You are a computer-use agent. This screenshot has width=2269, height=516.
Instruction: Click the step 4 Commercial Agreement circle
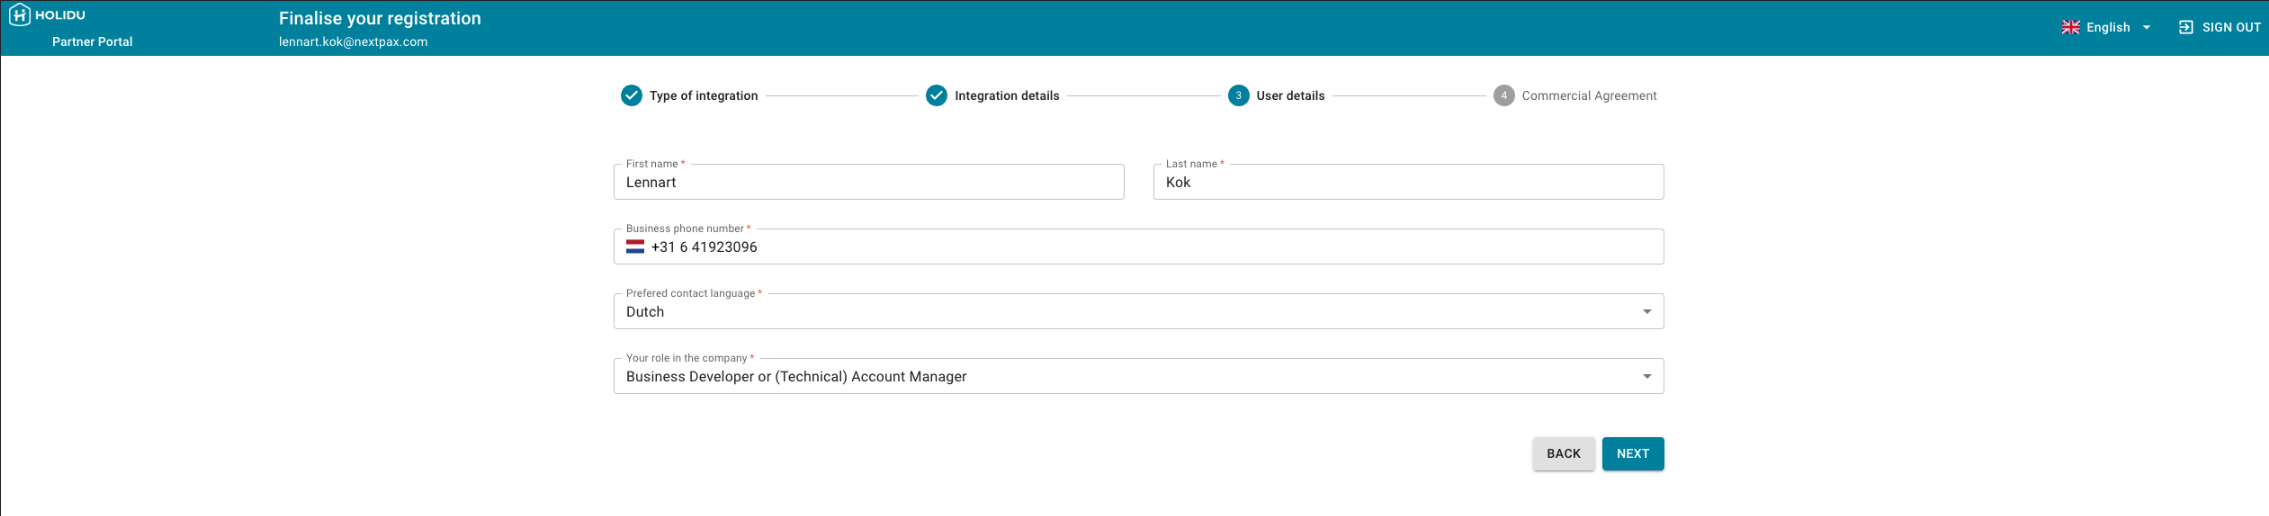click(x=1504, y=95)
